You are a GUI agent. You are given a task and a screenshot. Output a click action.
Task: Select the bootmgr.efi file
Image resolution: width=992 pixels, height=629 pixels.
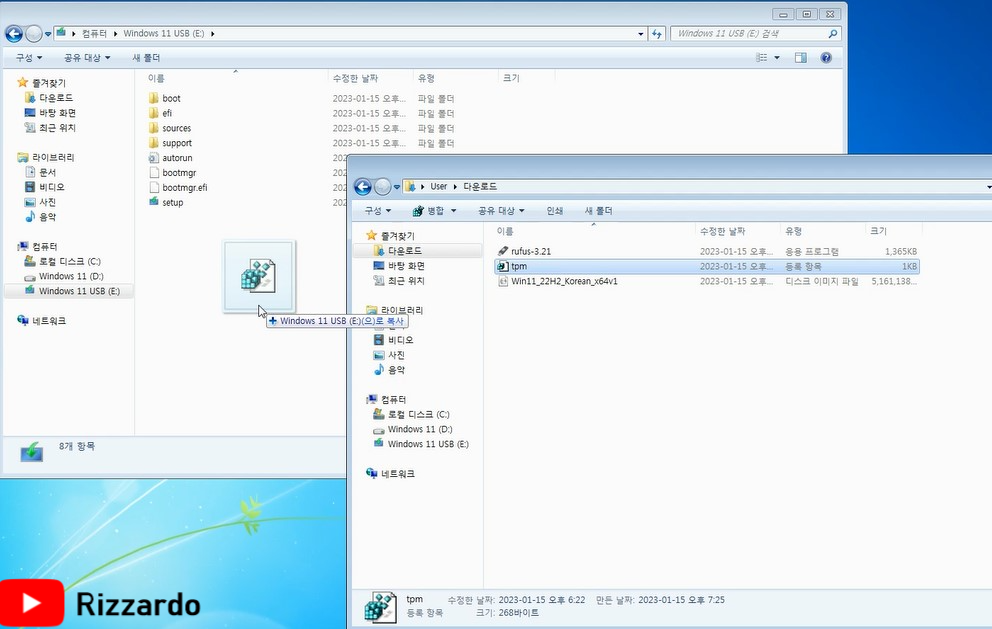point(184,187)
